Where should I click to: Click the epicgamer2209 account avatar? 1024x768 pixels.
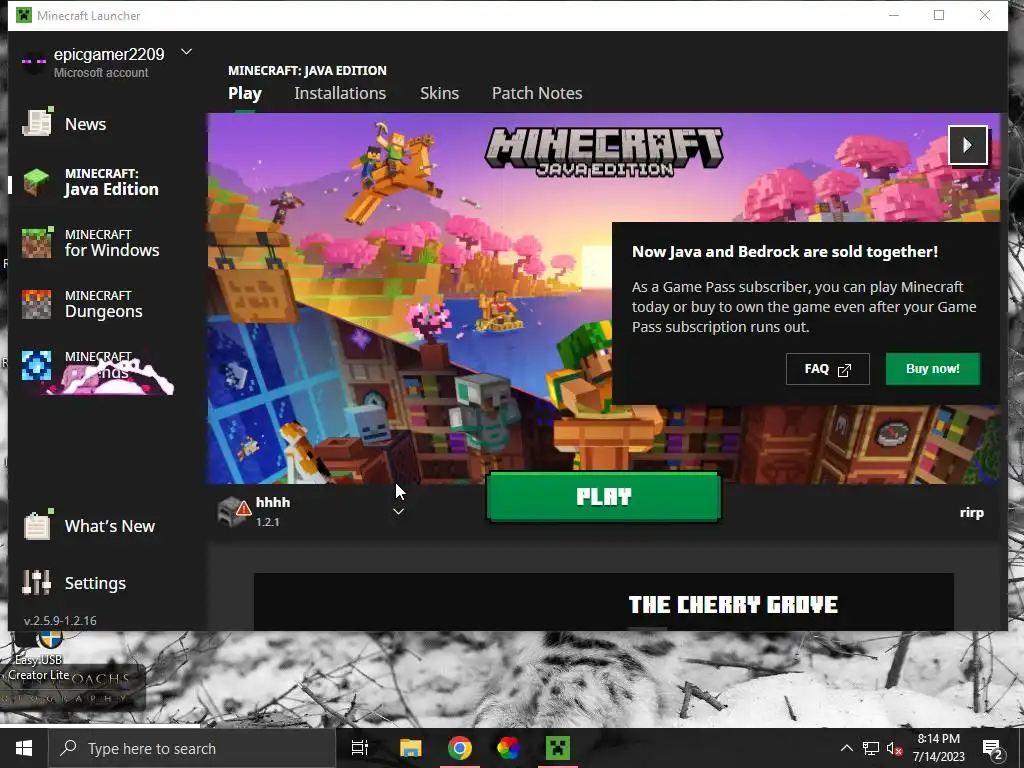[33, 62]
